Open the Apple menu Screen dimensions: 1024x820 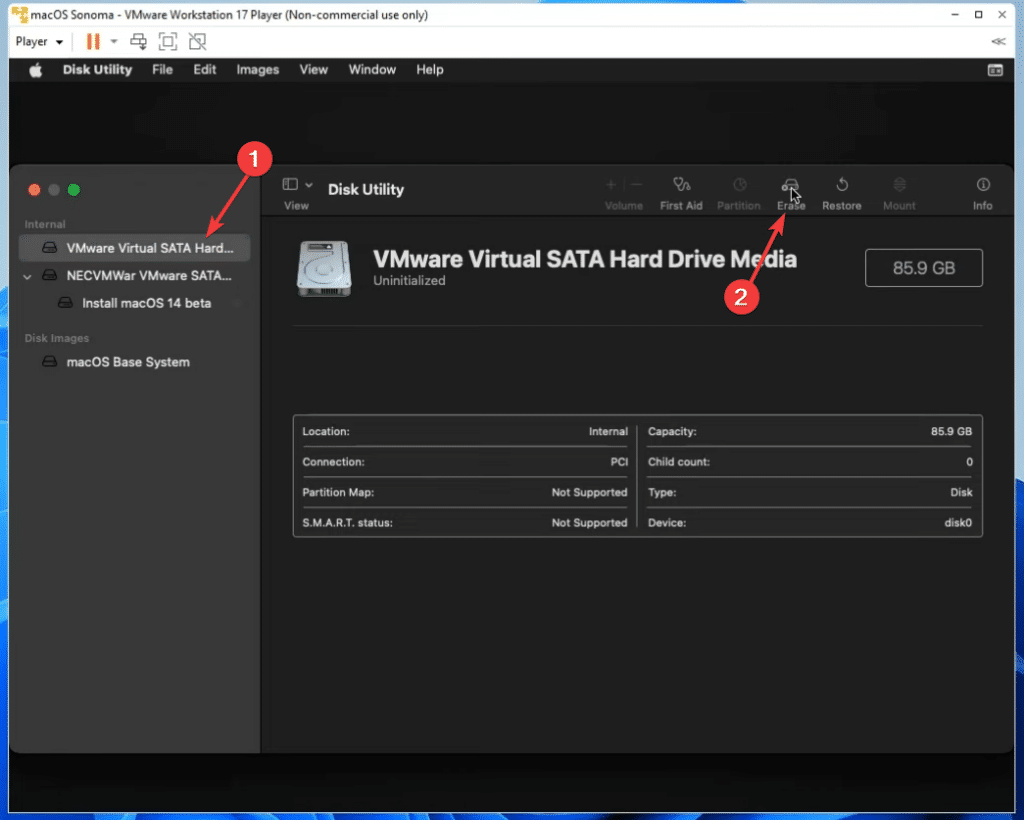coord(35,70)
